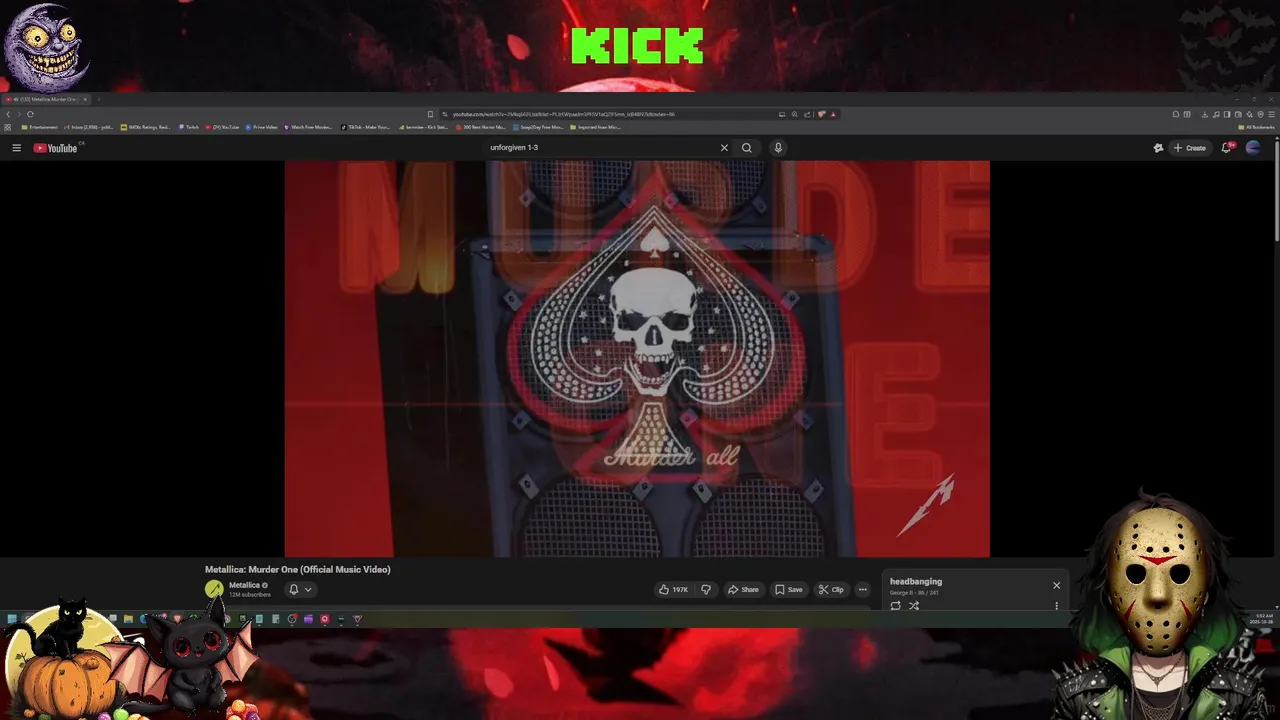Screen dimensions: 1280x720
Task: Open the headbanging playlist title
Action: [916, 581]
